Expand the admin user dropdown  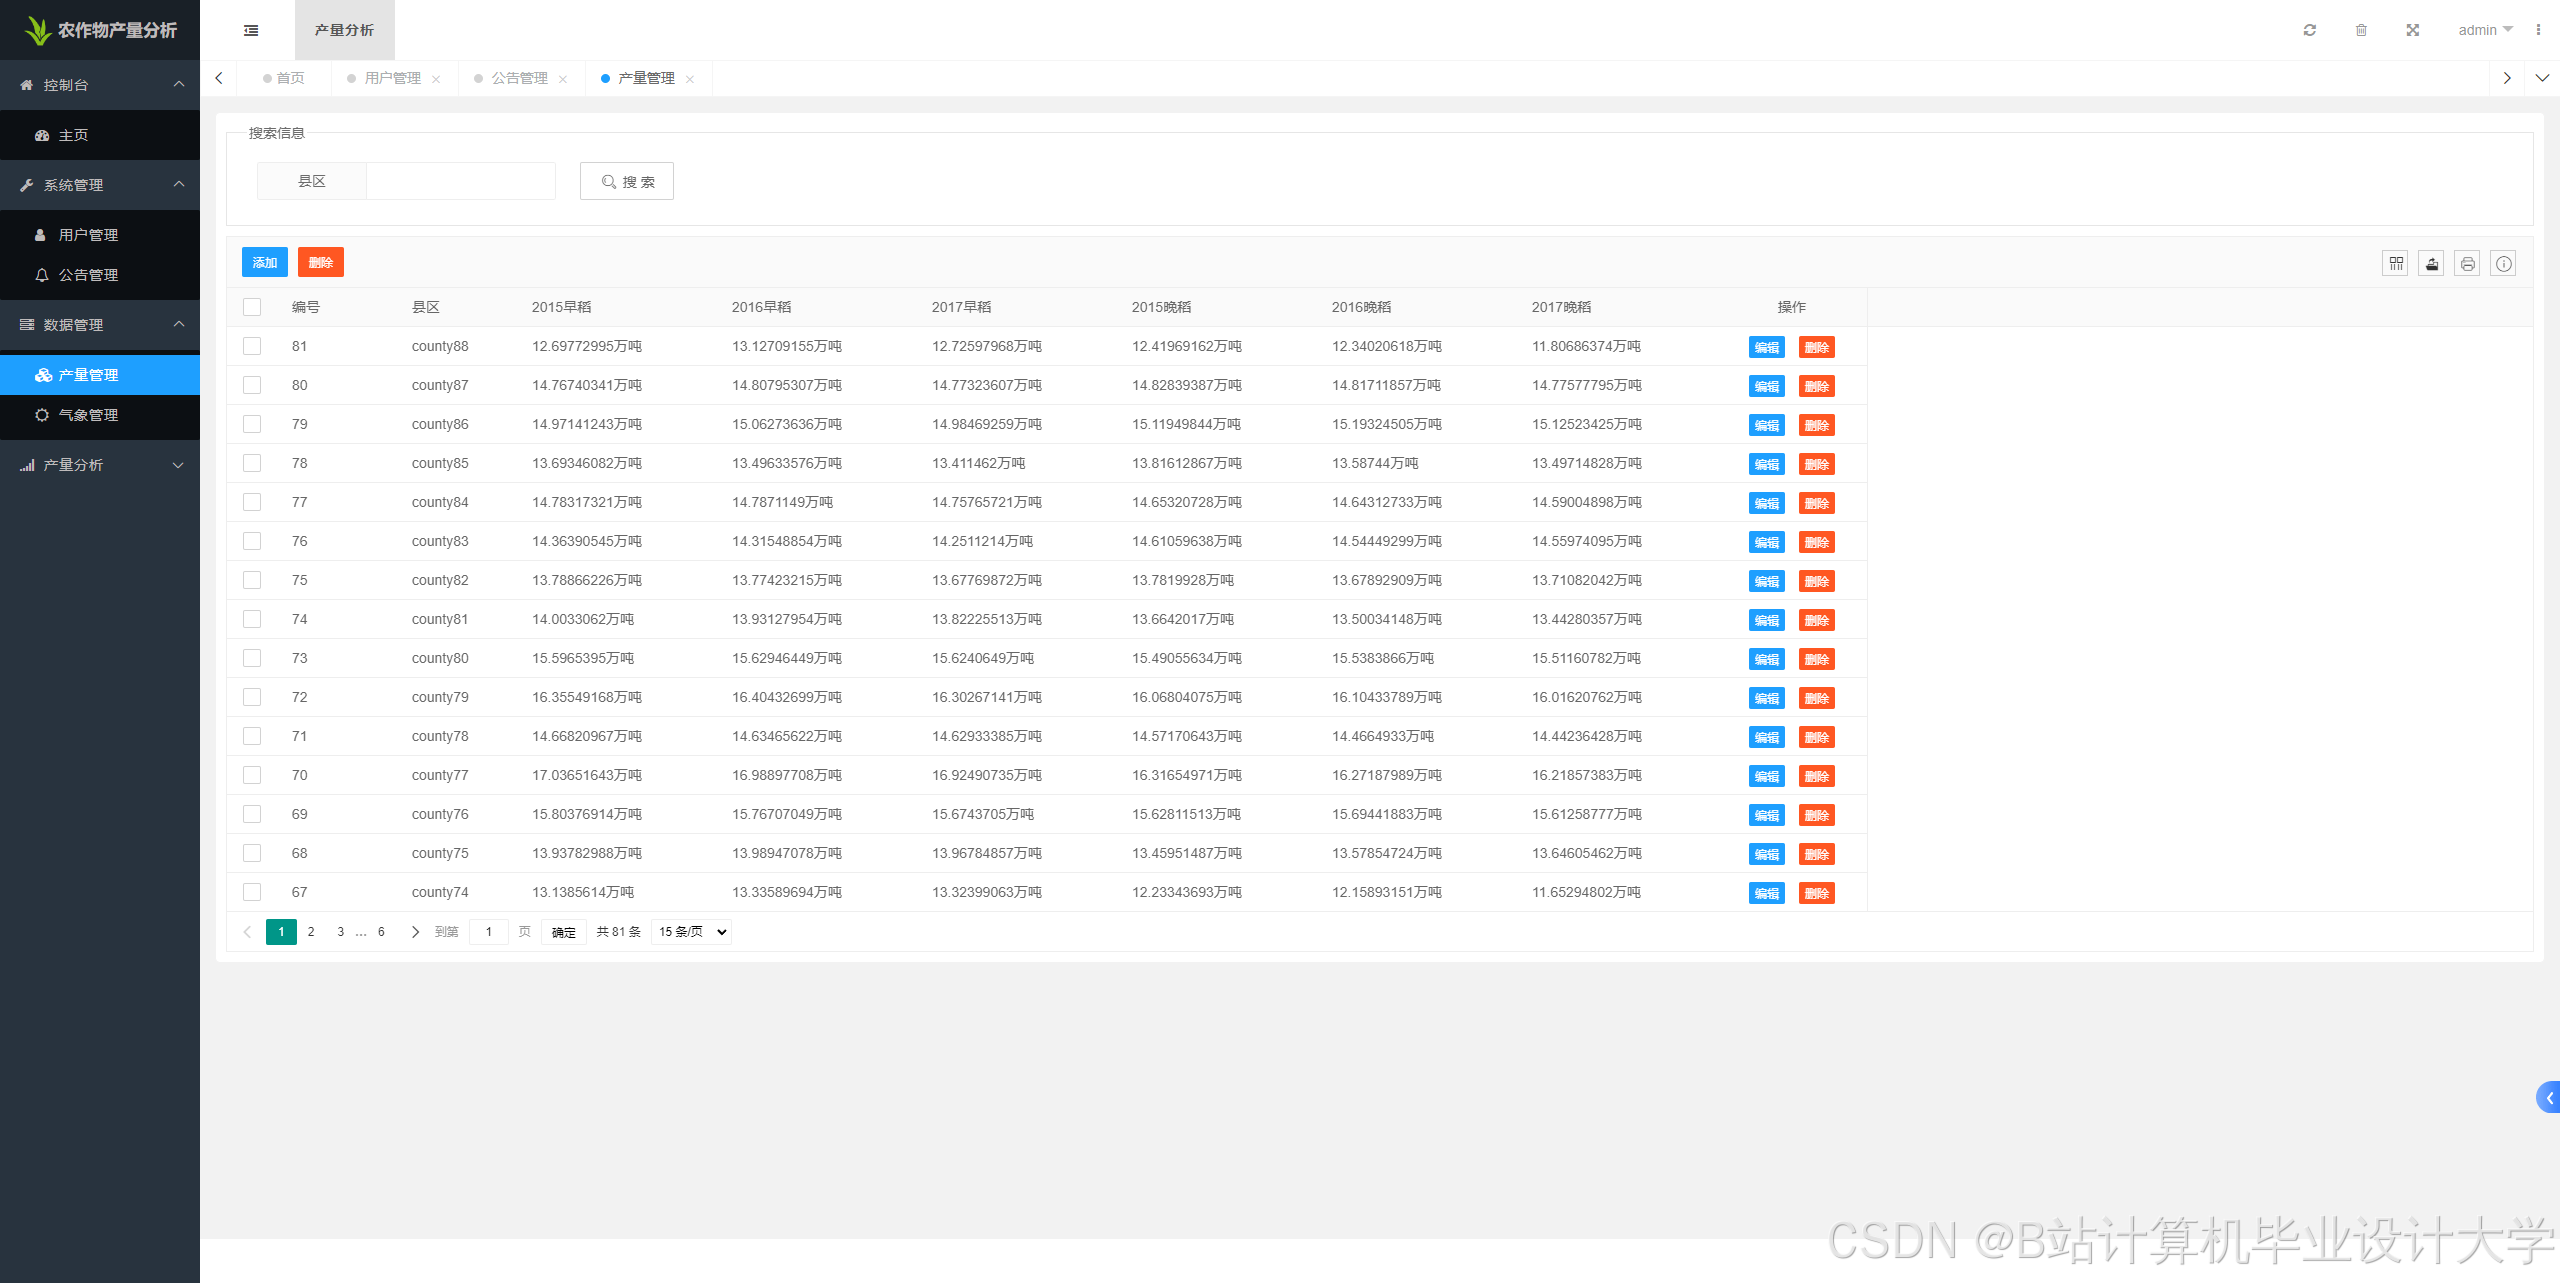point(2484,30)
